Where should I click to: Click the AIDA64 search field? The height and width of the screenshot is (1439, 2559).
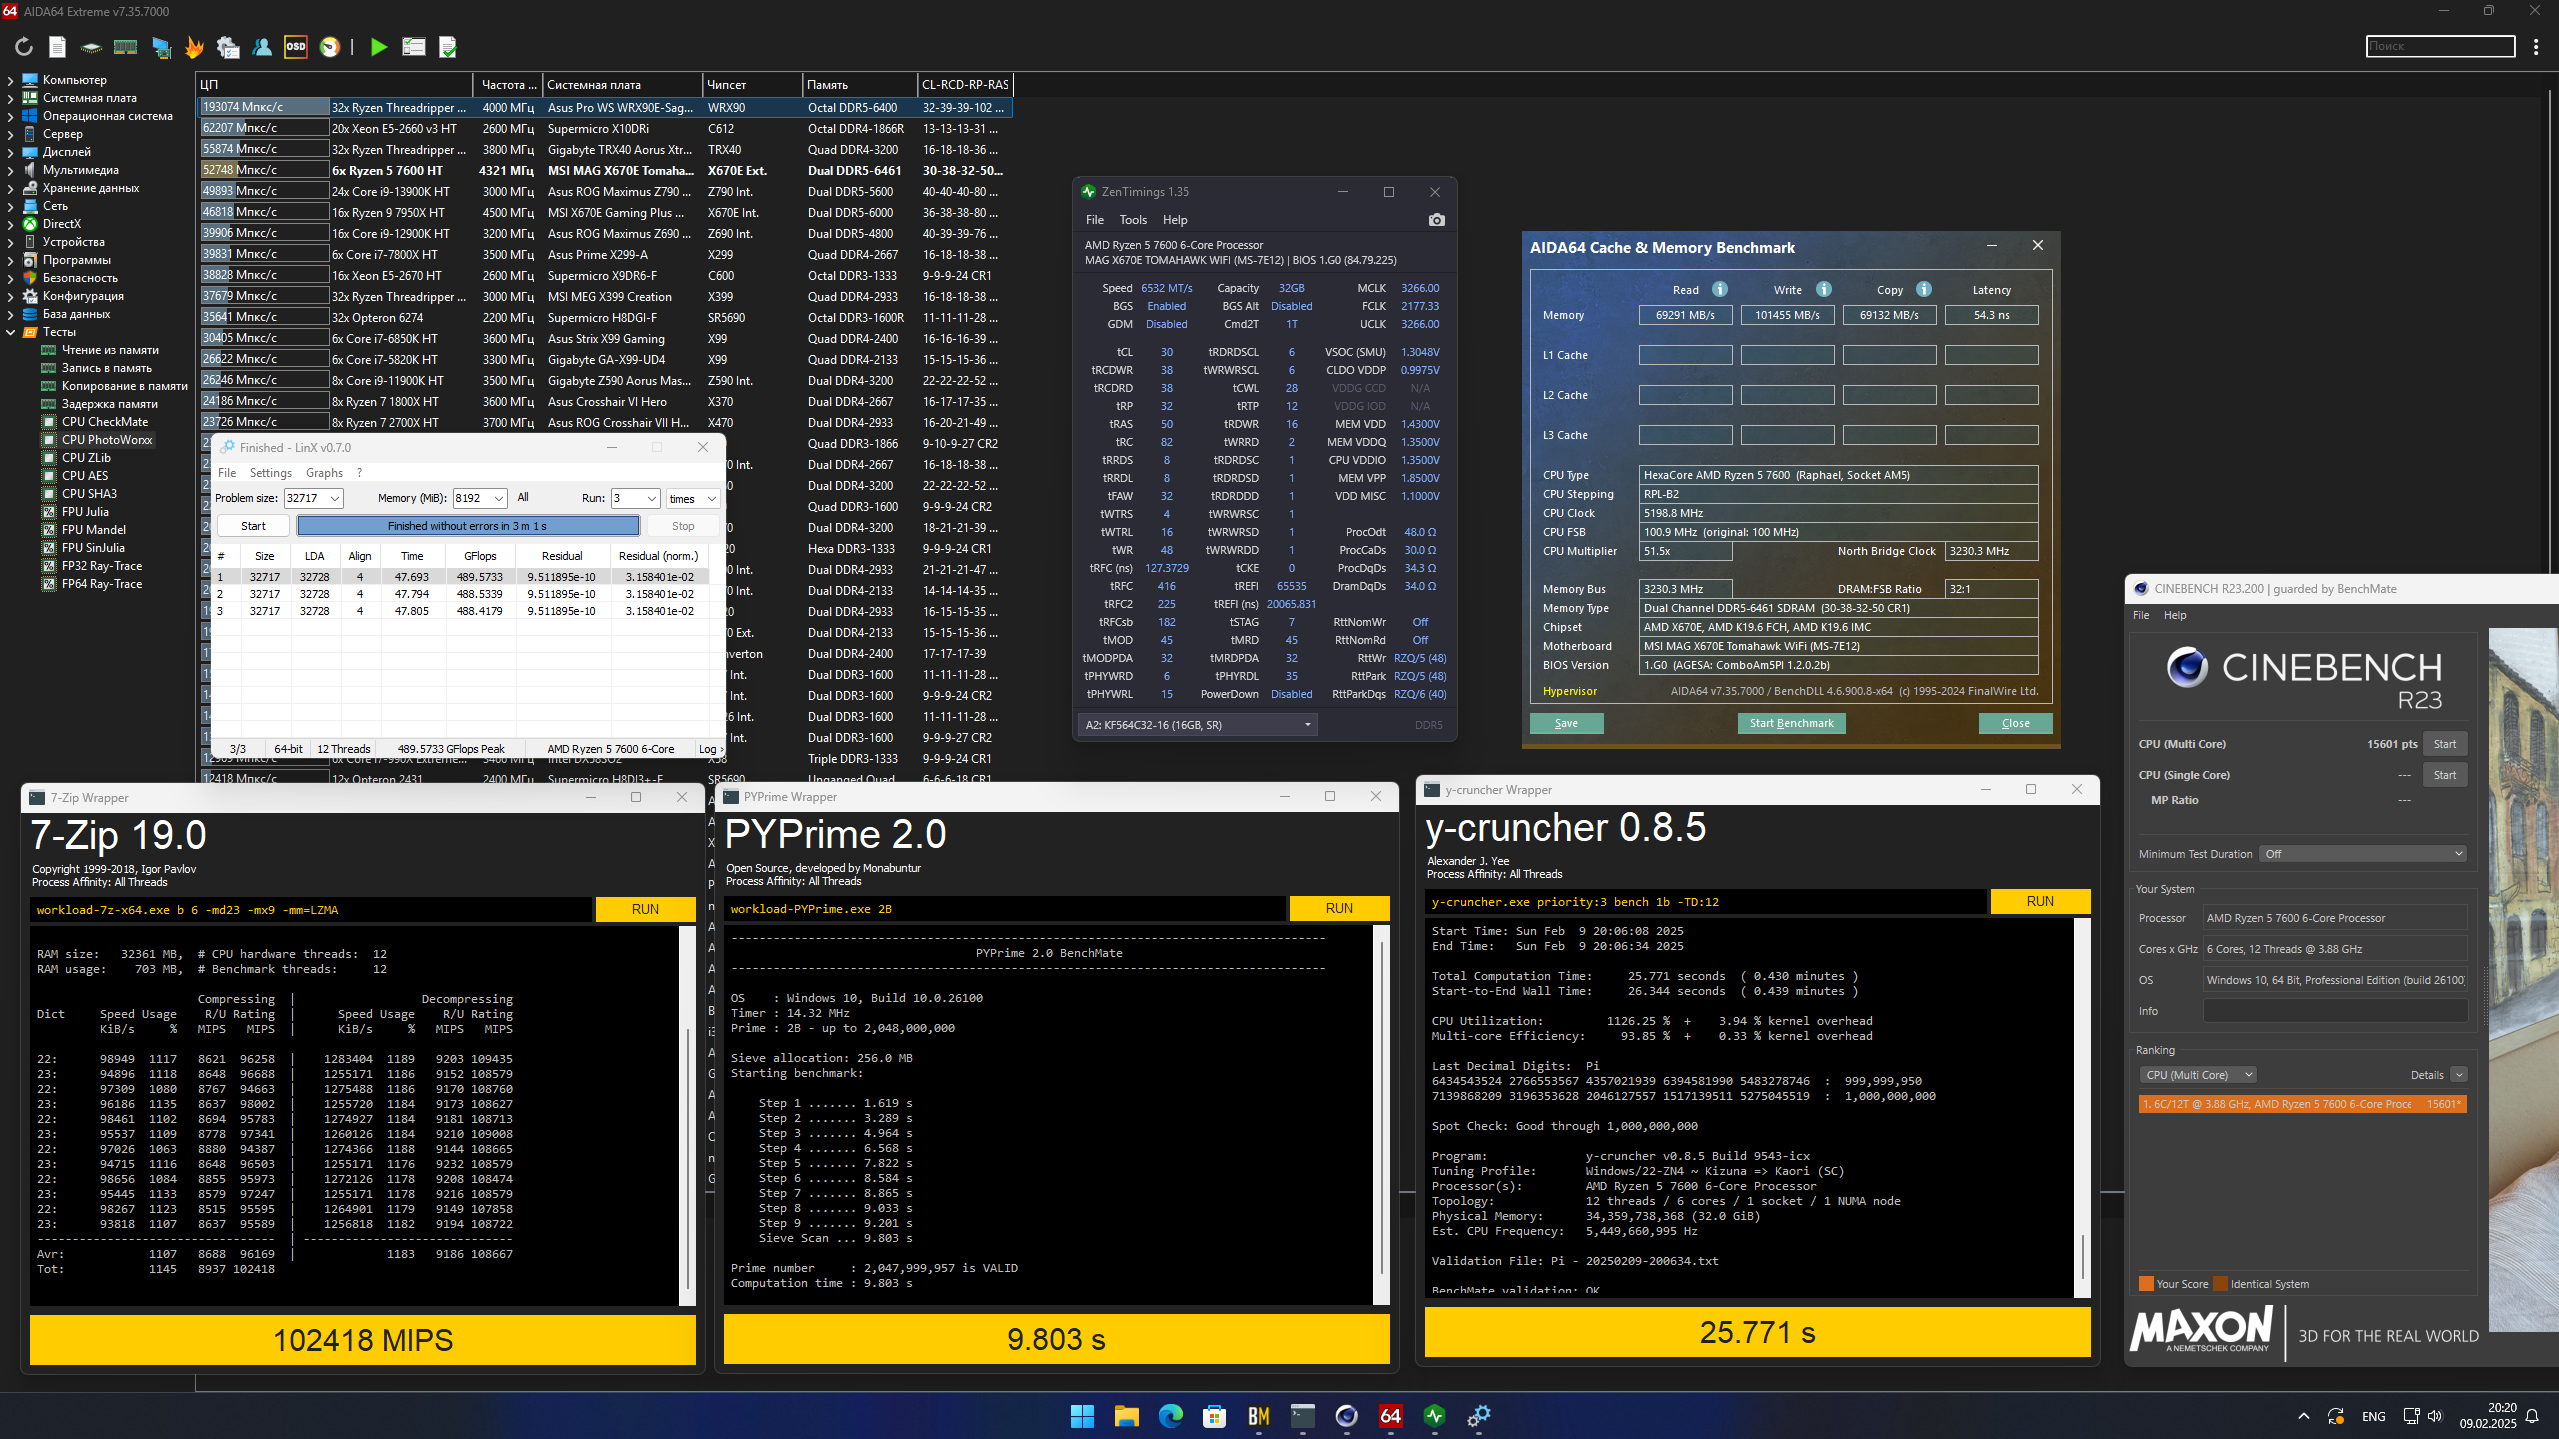pos(2439,46)
